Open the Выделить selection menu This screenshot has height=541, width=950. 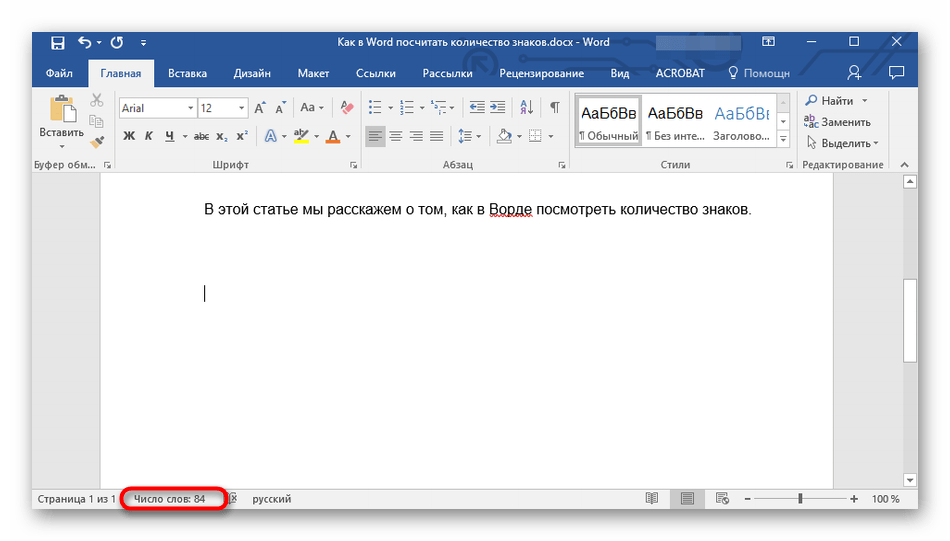pos(842,144)
